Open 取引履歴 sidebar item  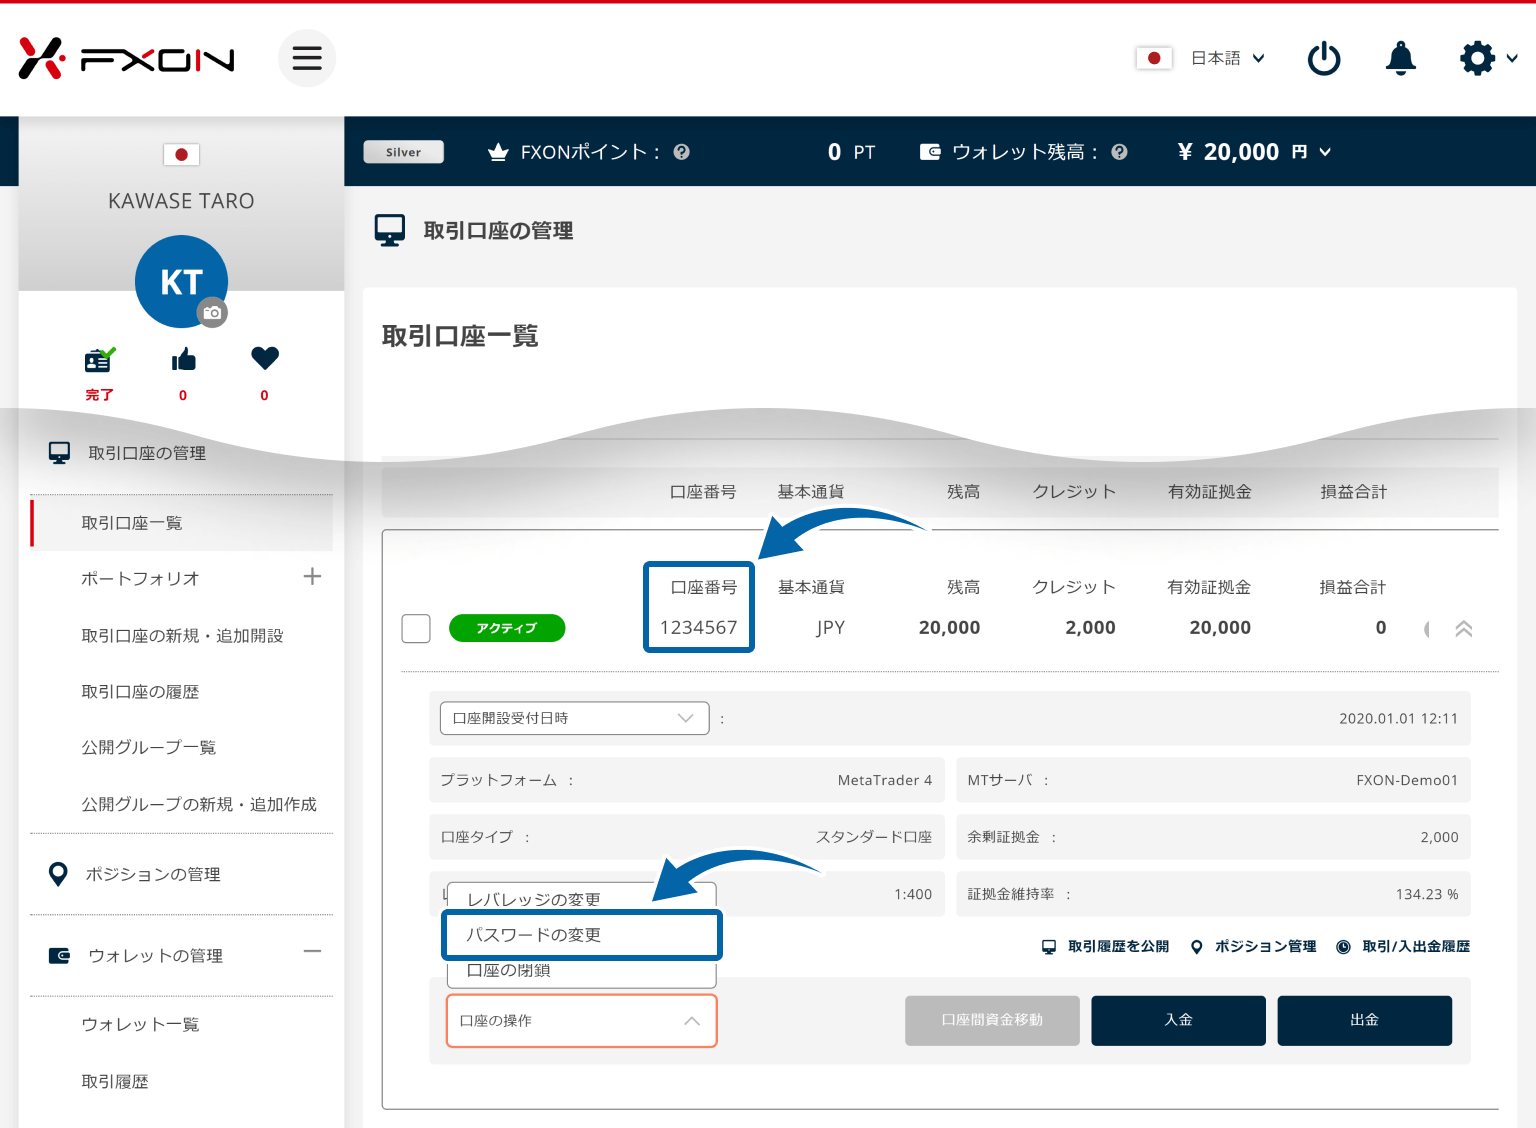click(115, 1082)
